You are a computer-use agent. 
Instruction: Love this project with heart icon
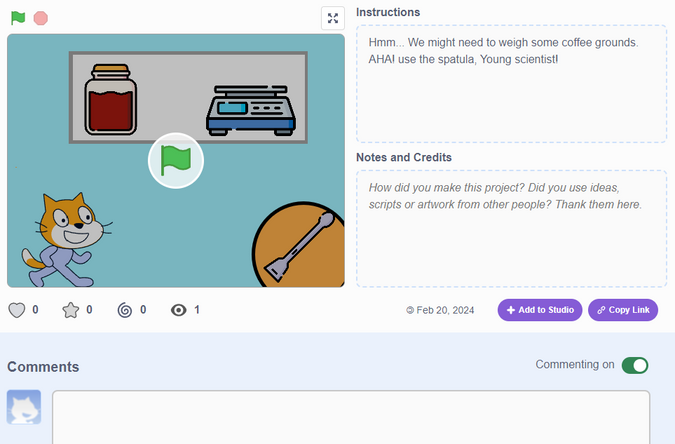click(17, 310)
